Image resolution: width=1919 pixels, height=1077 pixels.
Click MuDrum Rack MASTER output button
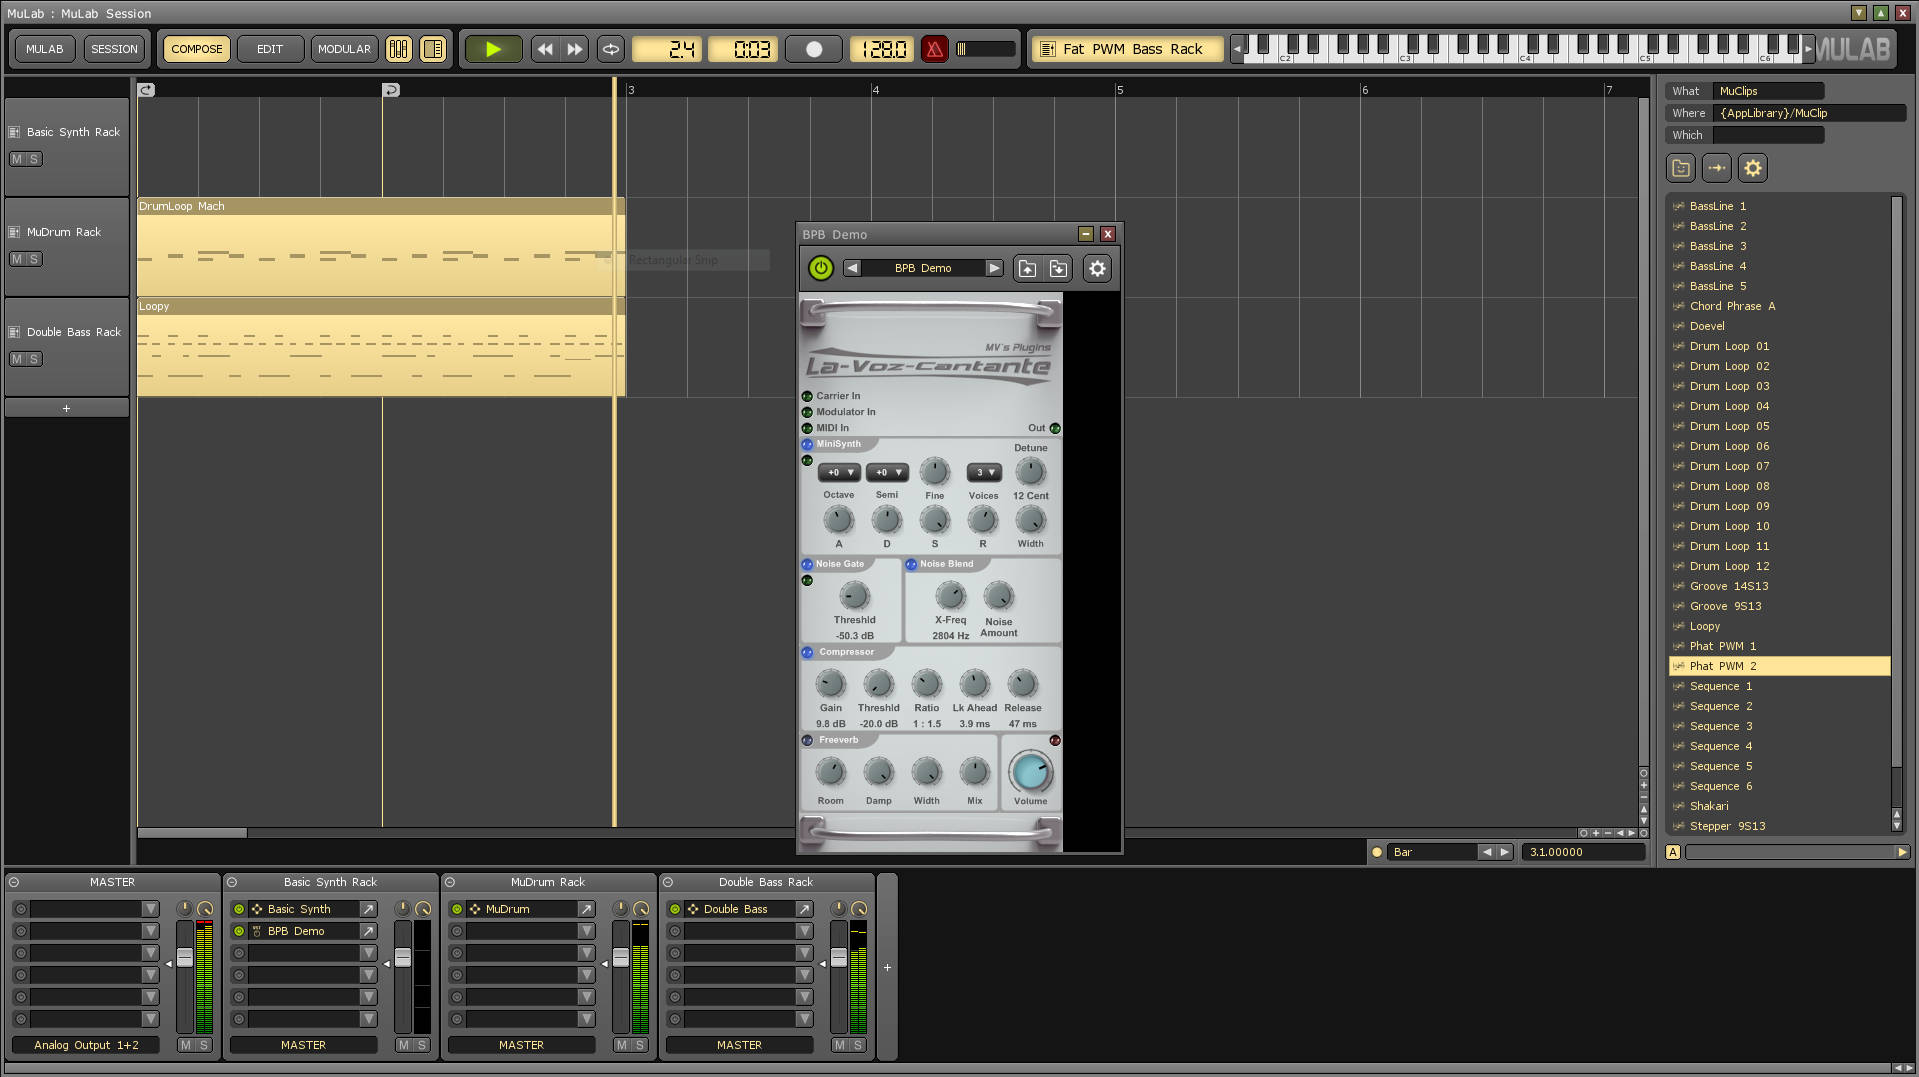(521, 1045)
